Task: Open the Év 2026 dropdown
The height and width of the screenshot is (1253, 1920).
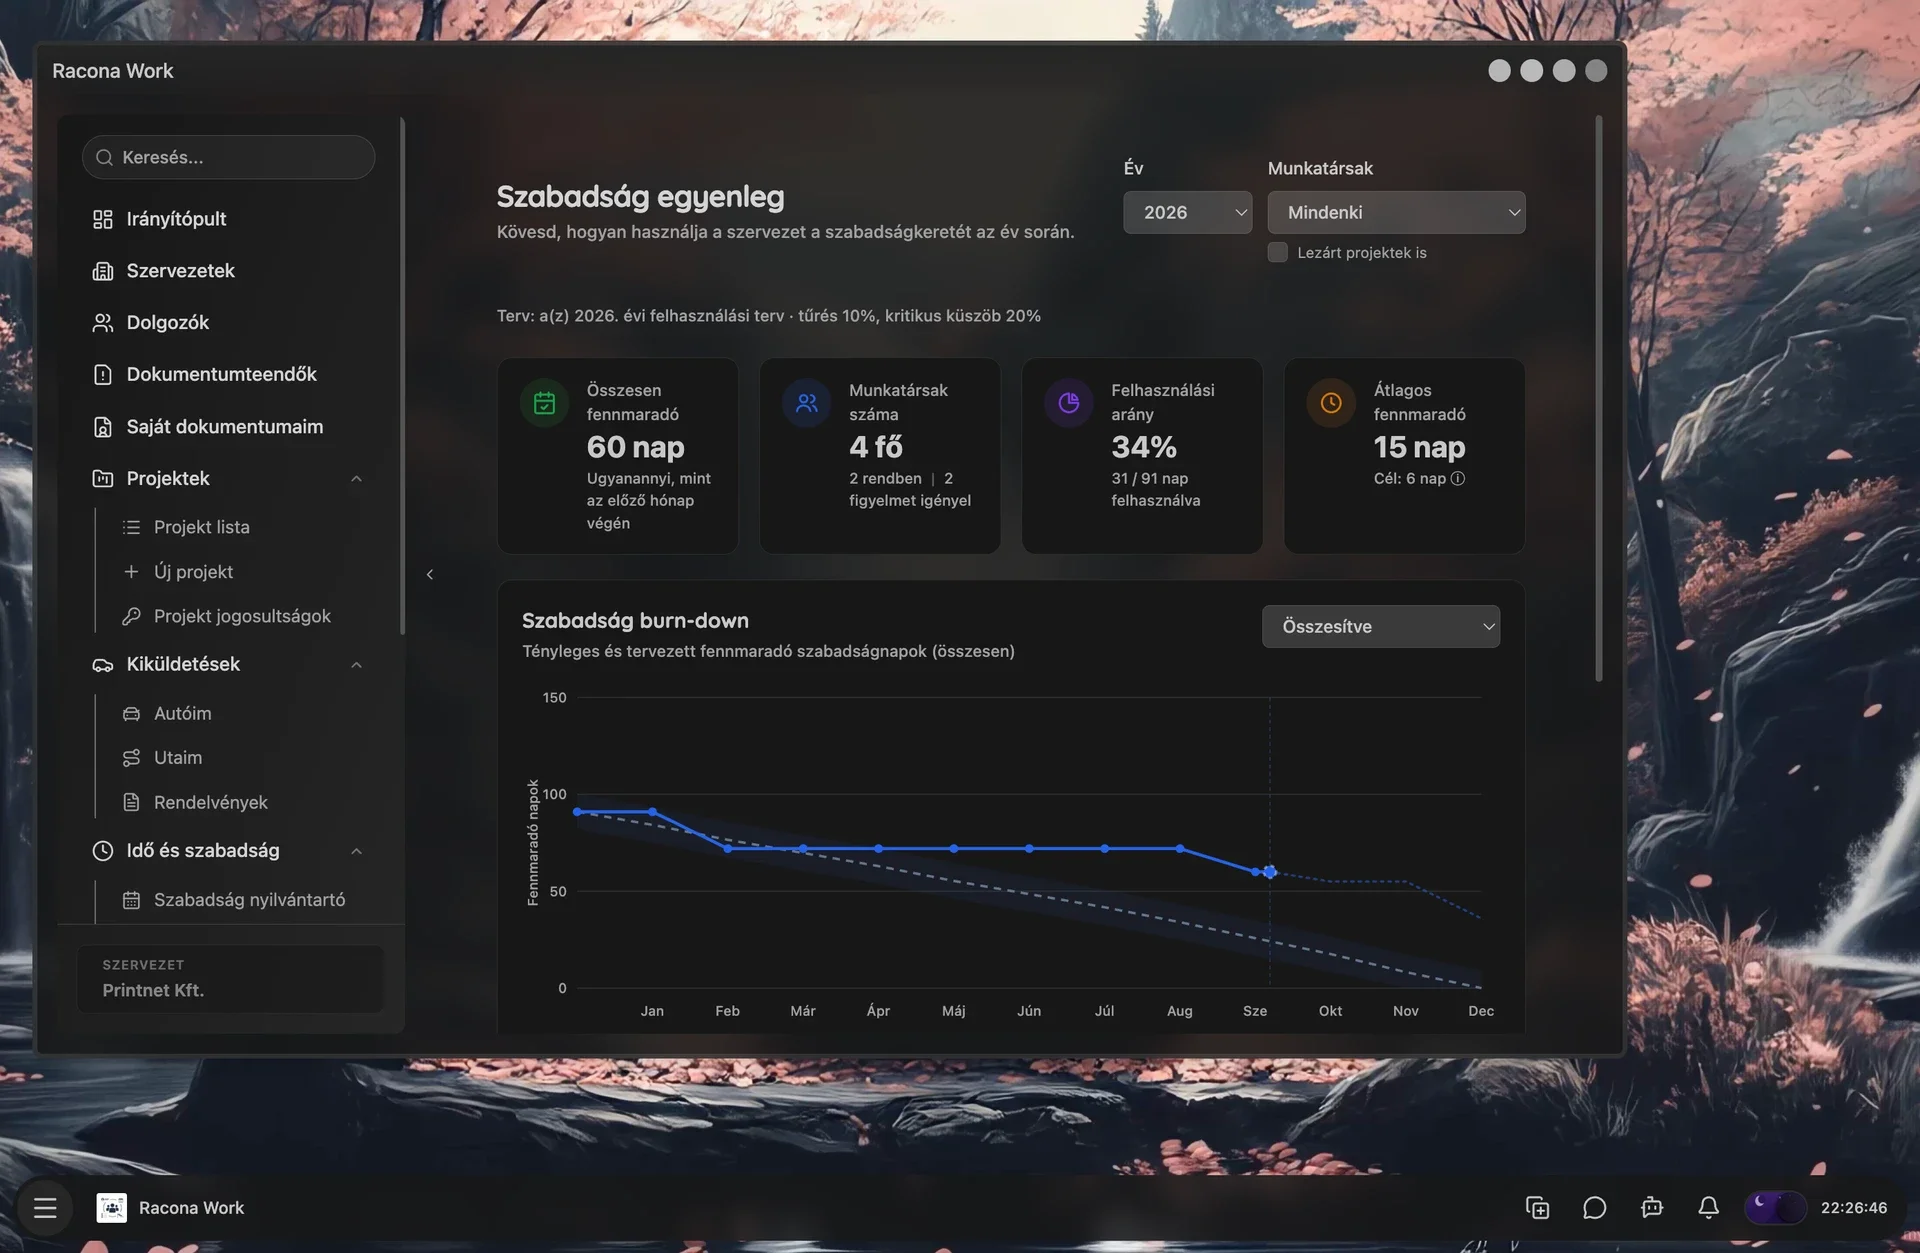Action: 1187,212
